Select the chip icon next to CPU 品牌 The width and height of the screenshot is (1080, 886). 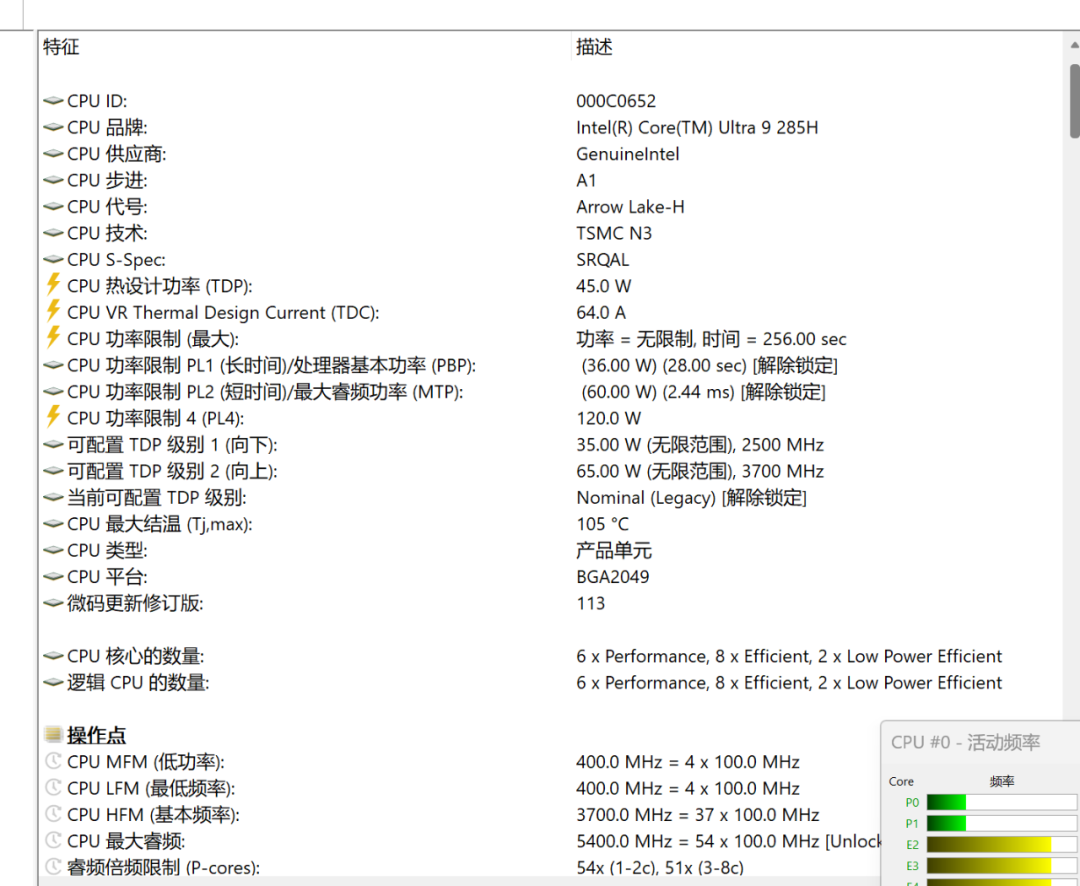(53, 127)
